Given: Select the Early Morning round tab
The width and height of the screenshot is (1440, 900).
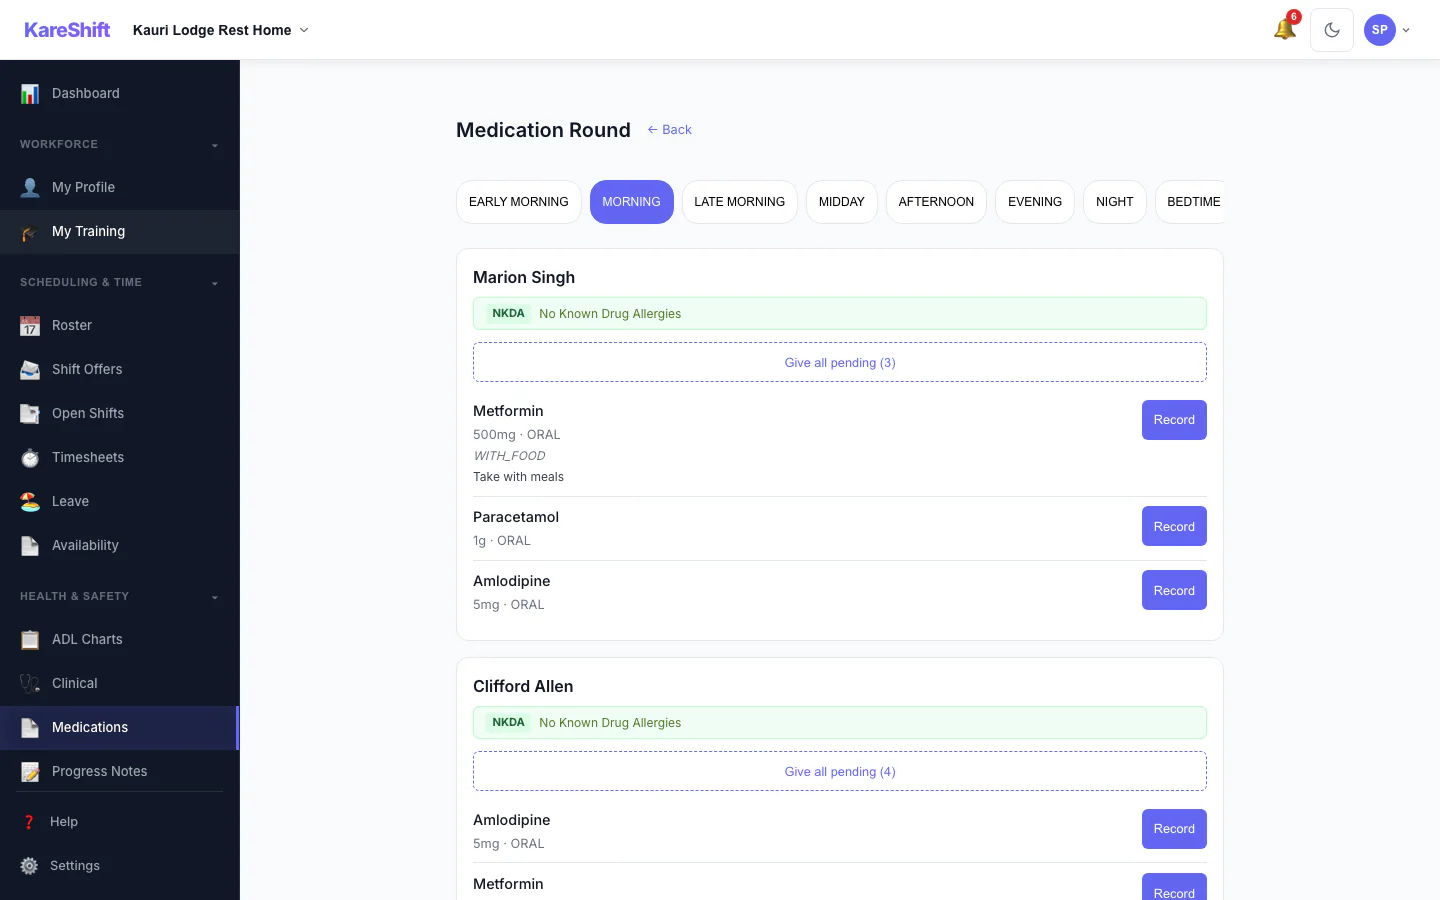Looking at the screenshot, I should 518,202.
